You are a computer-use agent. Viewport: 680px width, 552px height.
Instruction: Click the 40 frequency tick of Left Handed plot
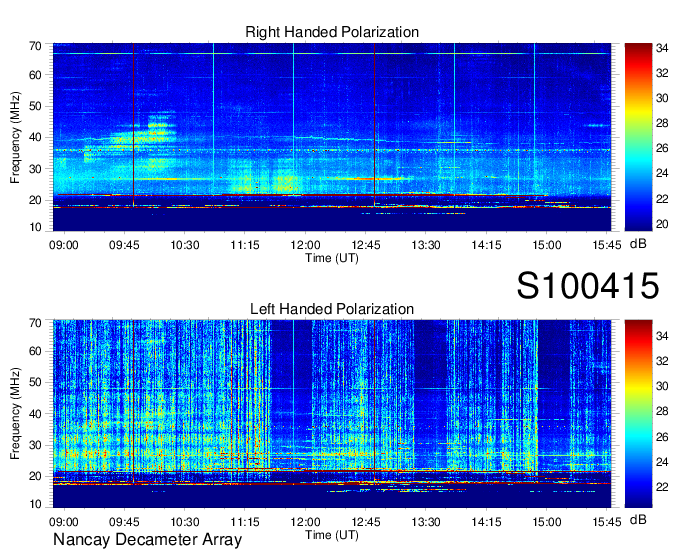coord(35,414)
